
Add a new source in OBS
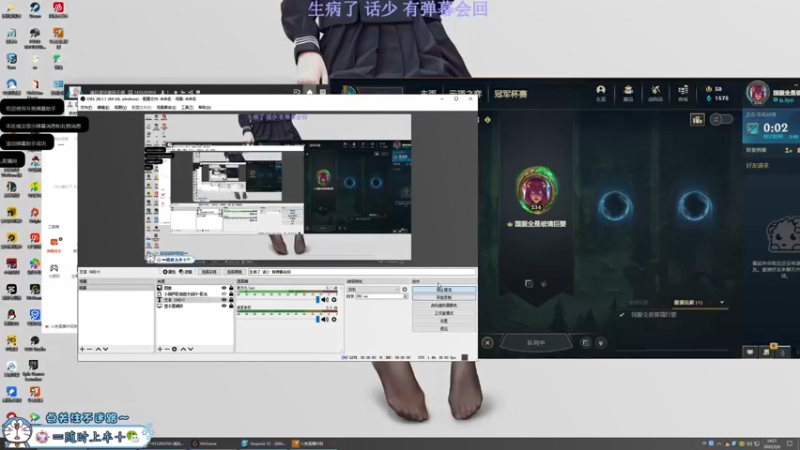point(160,349)
